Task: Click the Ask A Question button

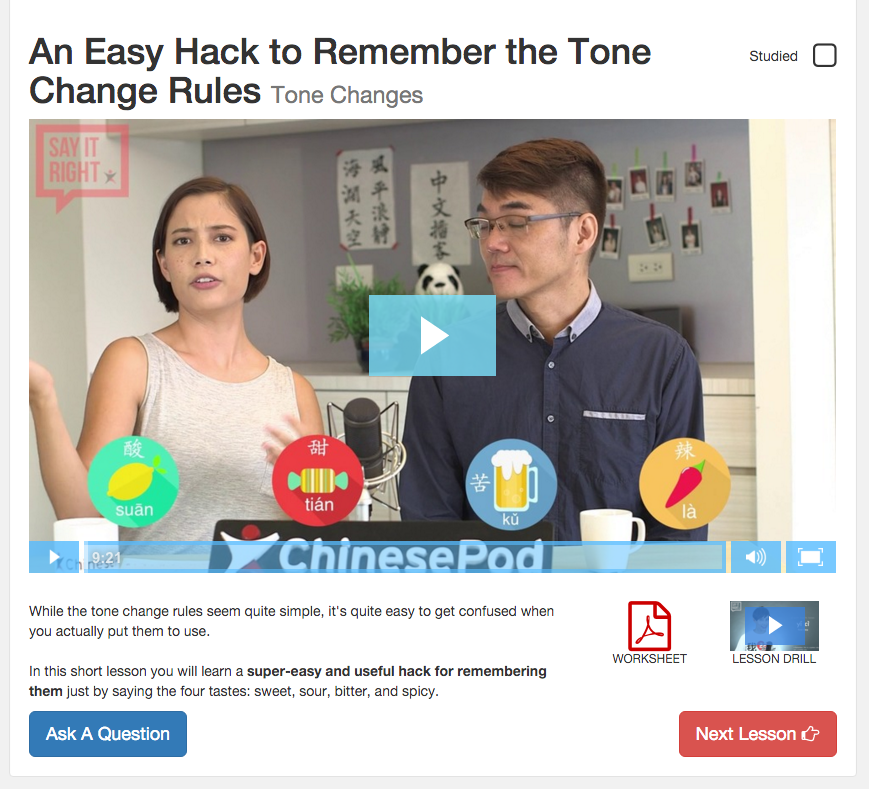Action: click(108, 734)
